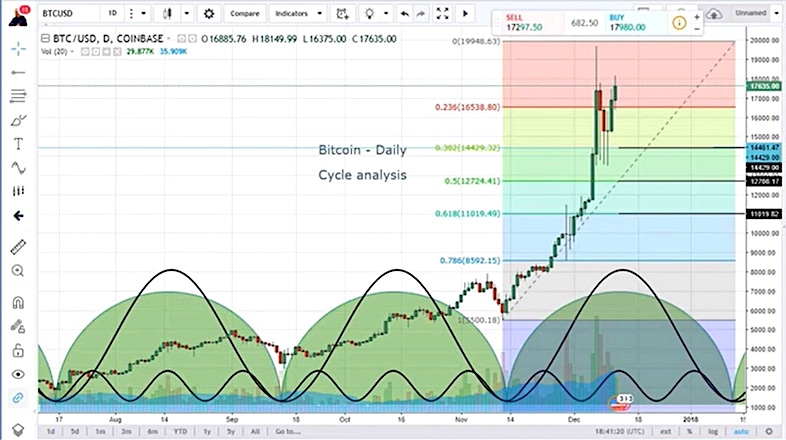Open user profile avatar with notification badge
Image resolution: width=786 pixels, height=440 pixels.
click(x=19, y=16)
